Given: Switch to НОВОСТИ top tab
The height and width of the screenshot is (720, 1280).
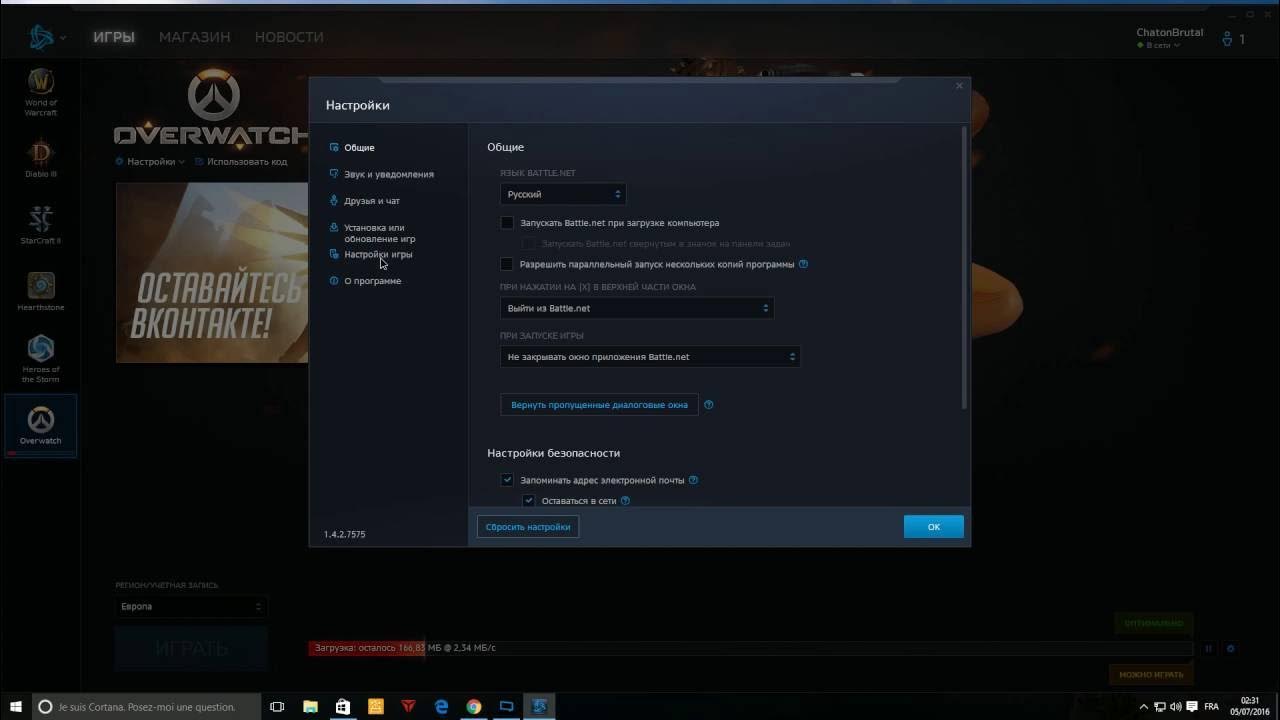Looking at the screenshot, I should pyautogui.click(x=289, y=37).
